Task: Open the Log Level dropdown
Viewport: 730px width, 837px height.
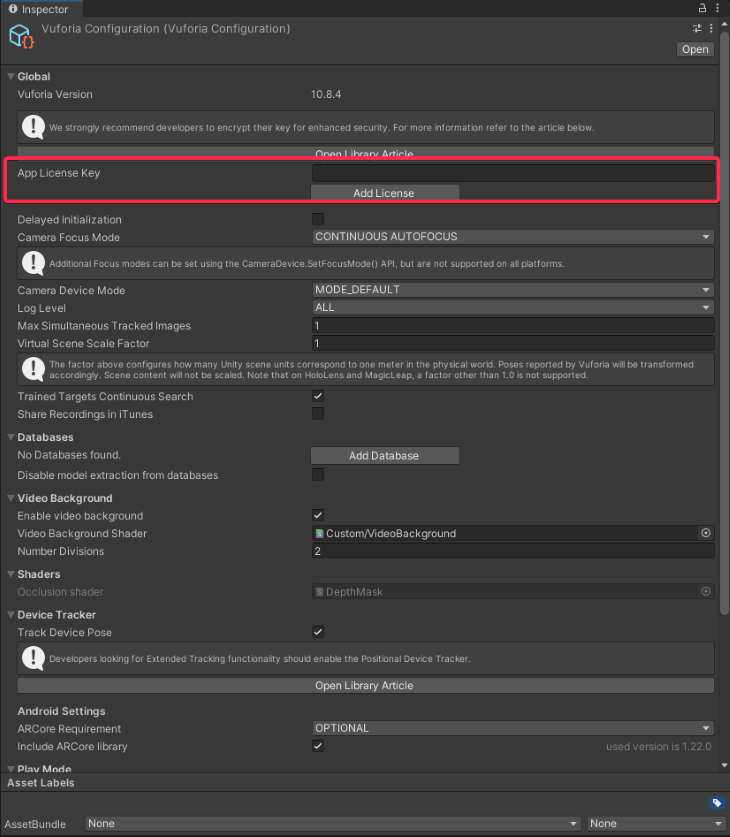Action: [x=513, y=307]
